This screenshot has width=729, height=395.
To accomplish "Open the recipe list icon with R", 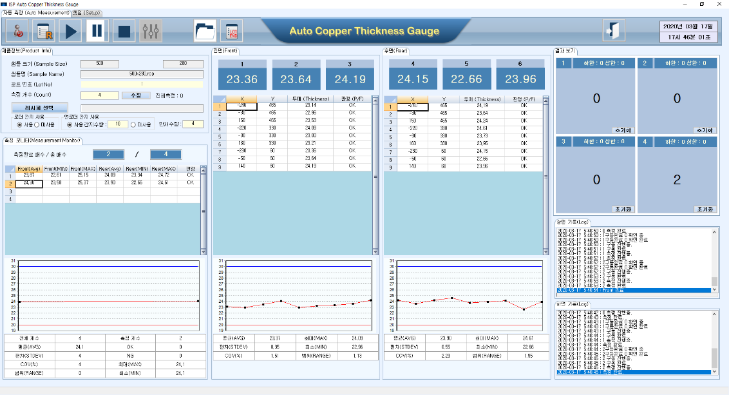I will (x=45, y=31).
